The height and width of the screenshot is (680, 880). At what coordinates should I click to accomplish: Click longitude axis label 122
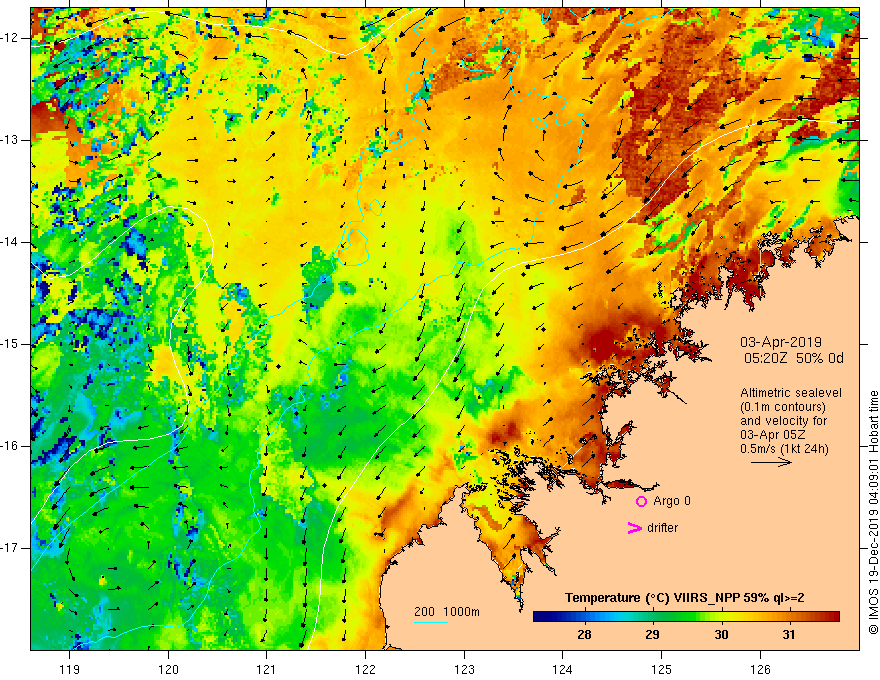tap(365, 669)
